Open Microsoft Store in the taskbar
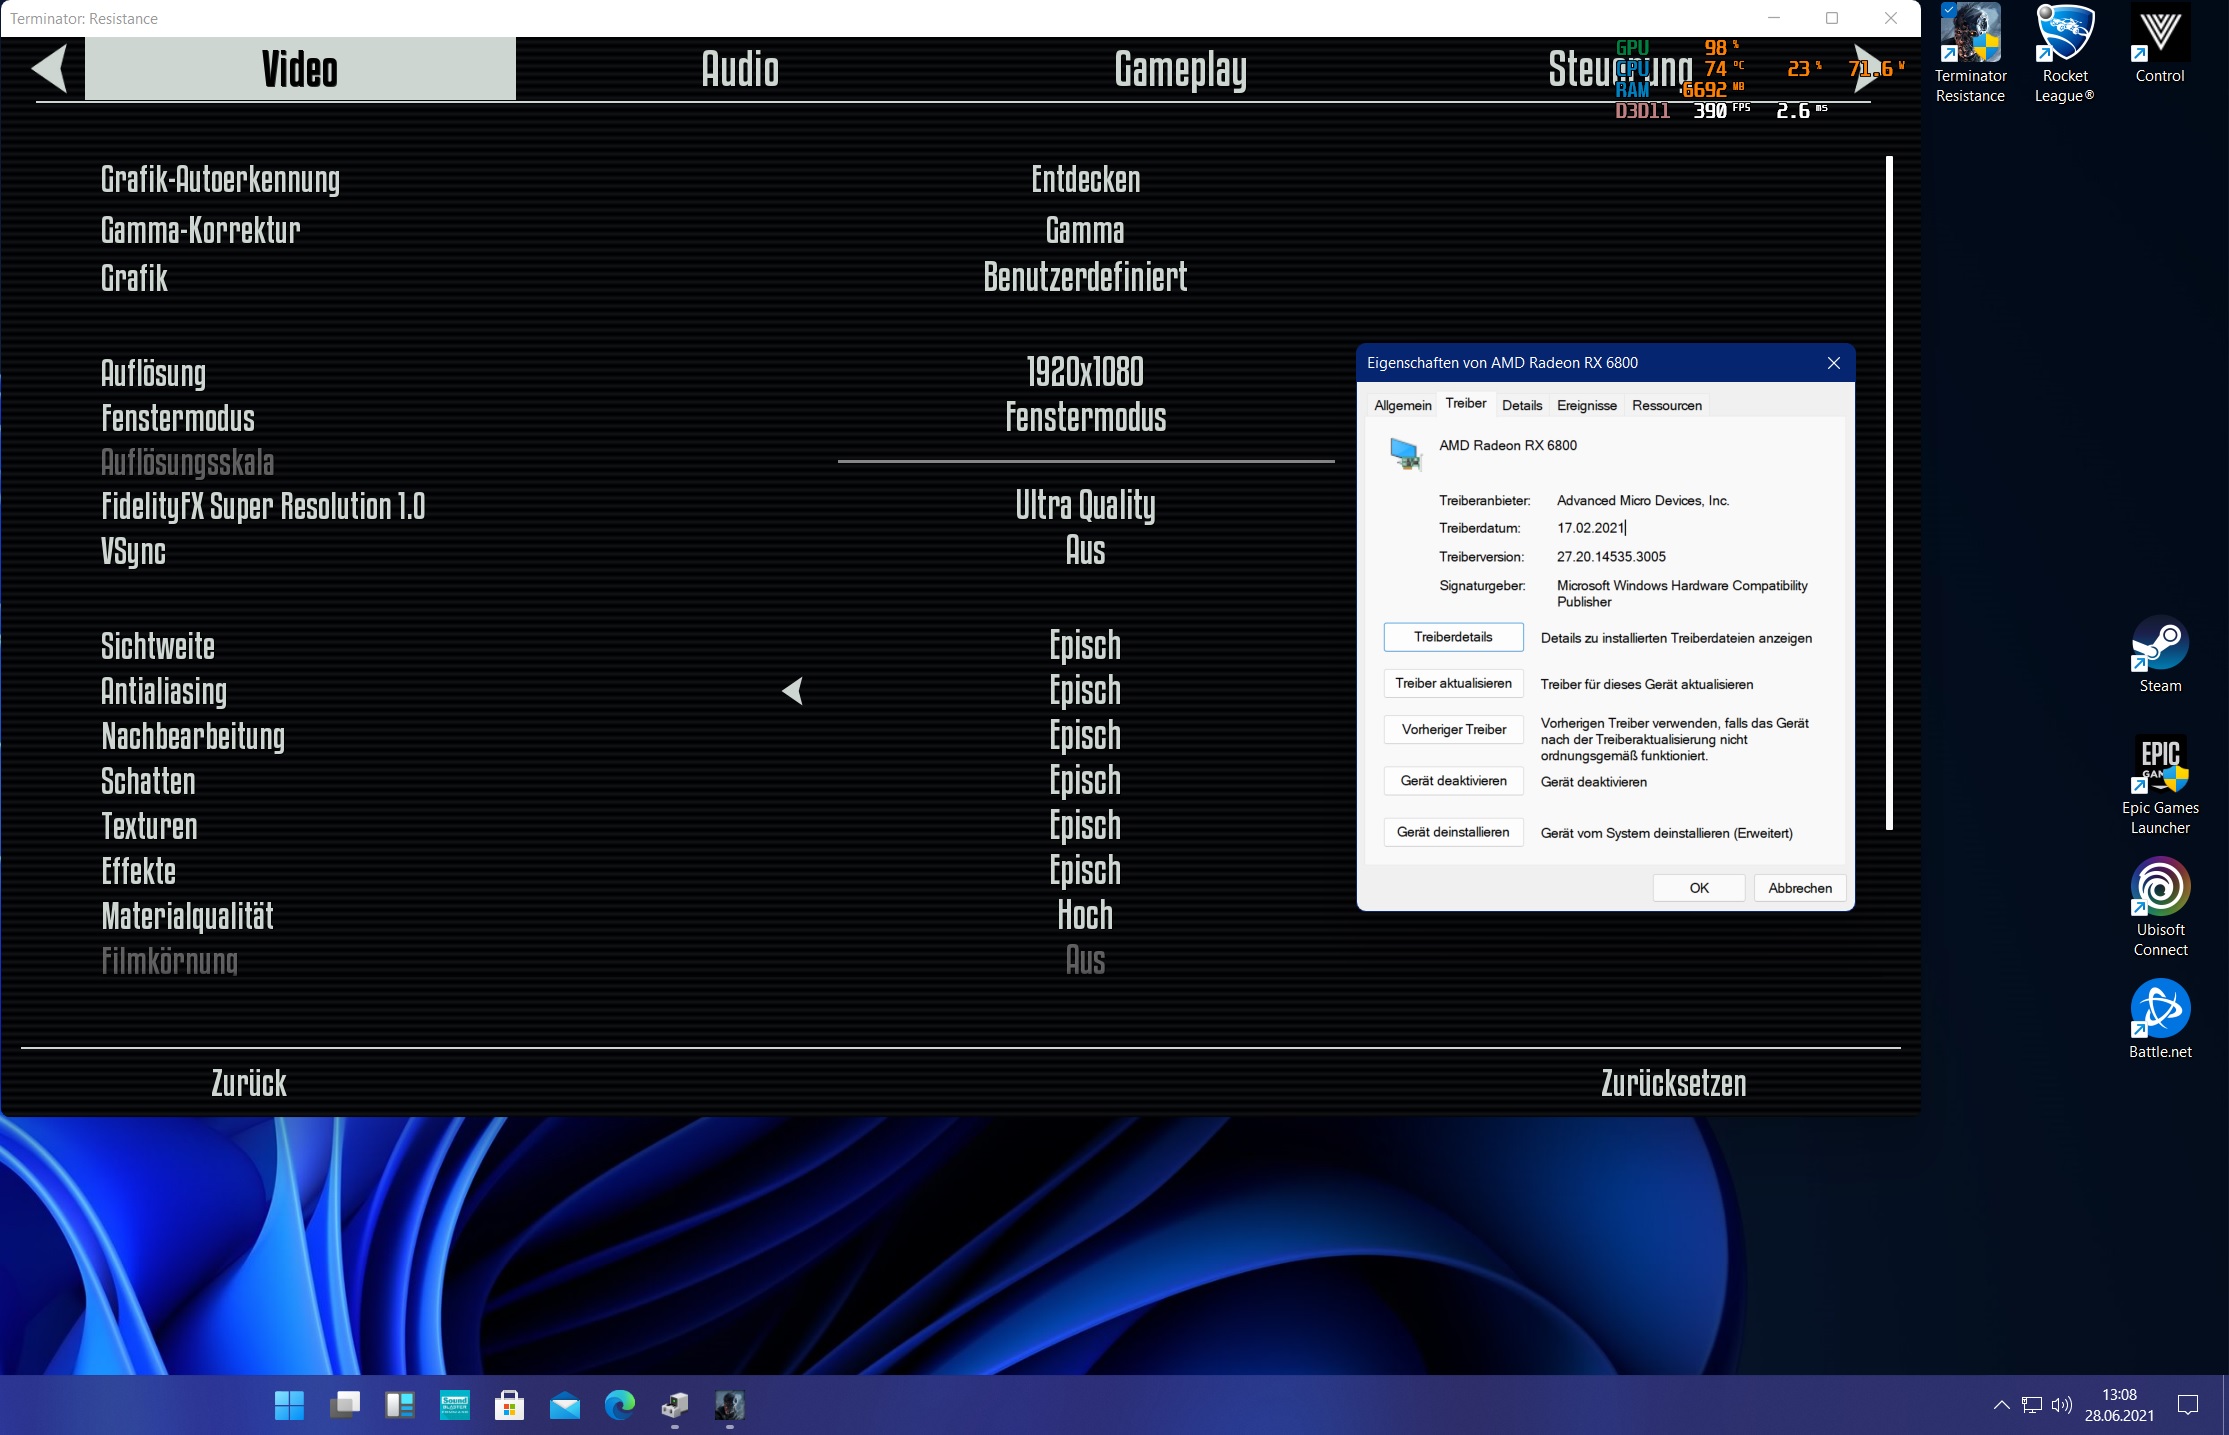 [x=509, y=1405]
